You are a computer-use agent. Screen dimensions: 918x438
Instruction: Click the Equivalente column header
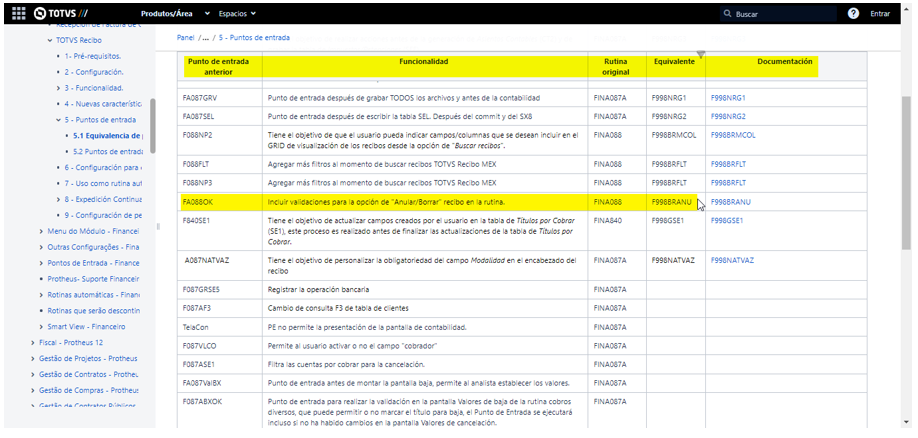(x=675, y=61)
